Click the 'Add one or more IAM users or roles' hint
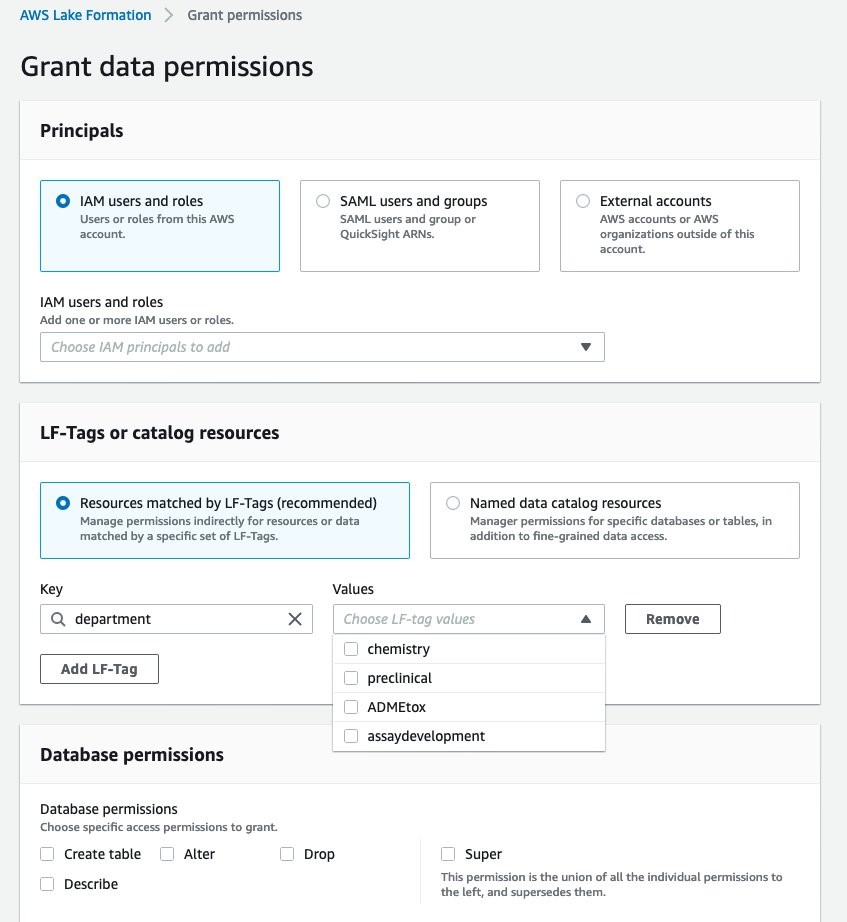847x922 pixels. (137, 320)
